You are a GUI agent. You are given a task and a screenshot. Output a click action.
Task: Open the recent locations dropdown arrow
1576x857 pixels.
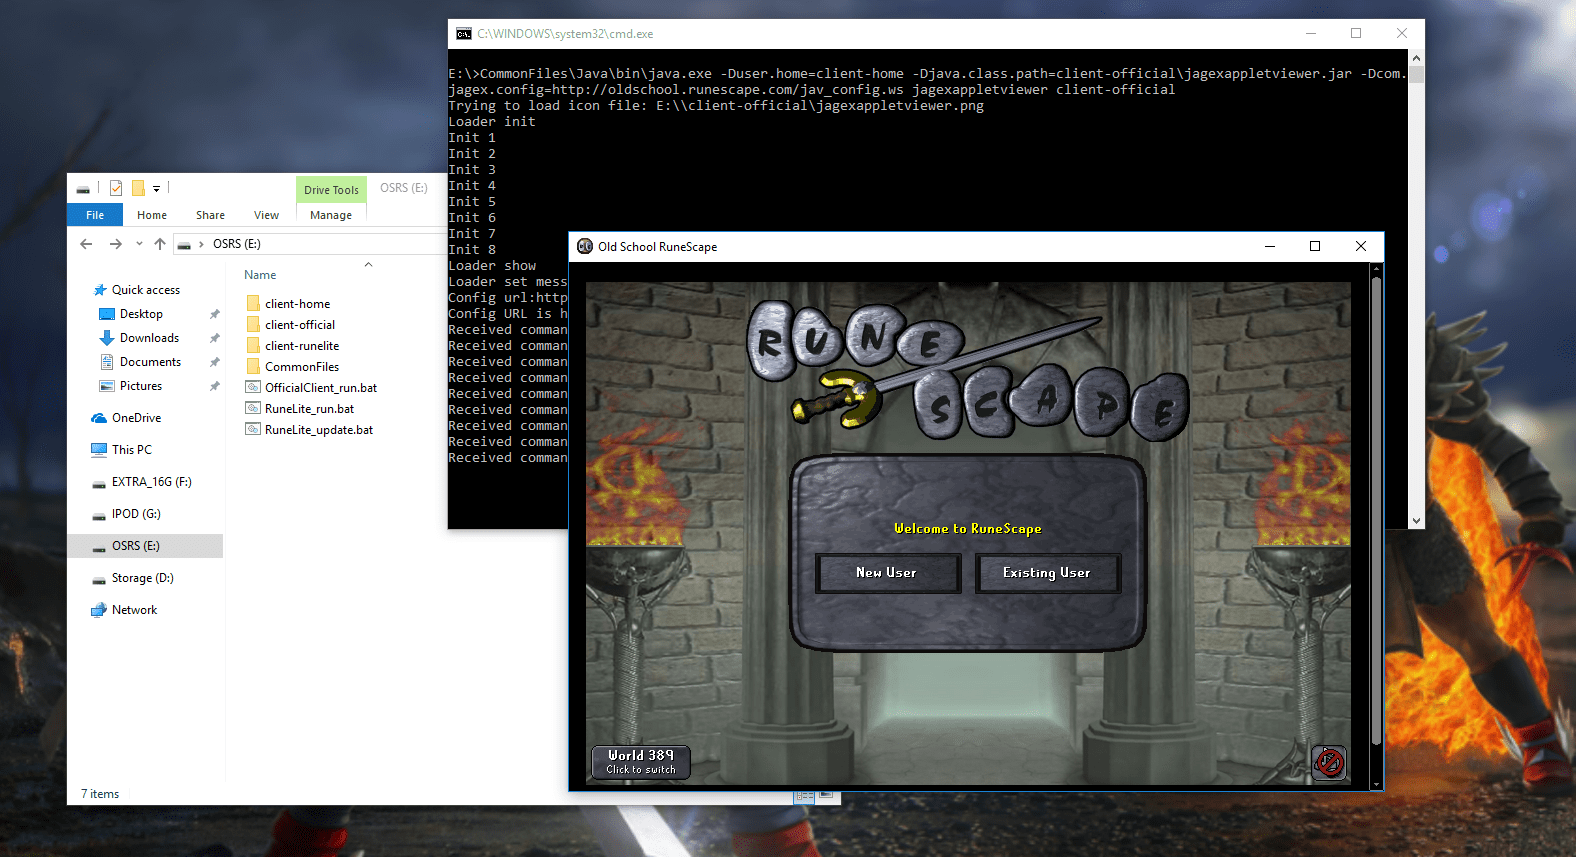click(139, 244)
